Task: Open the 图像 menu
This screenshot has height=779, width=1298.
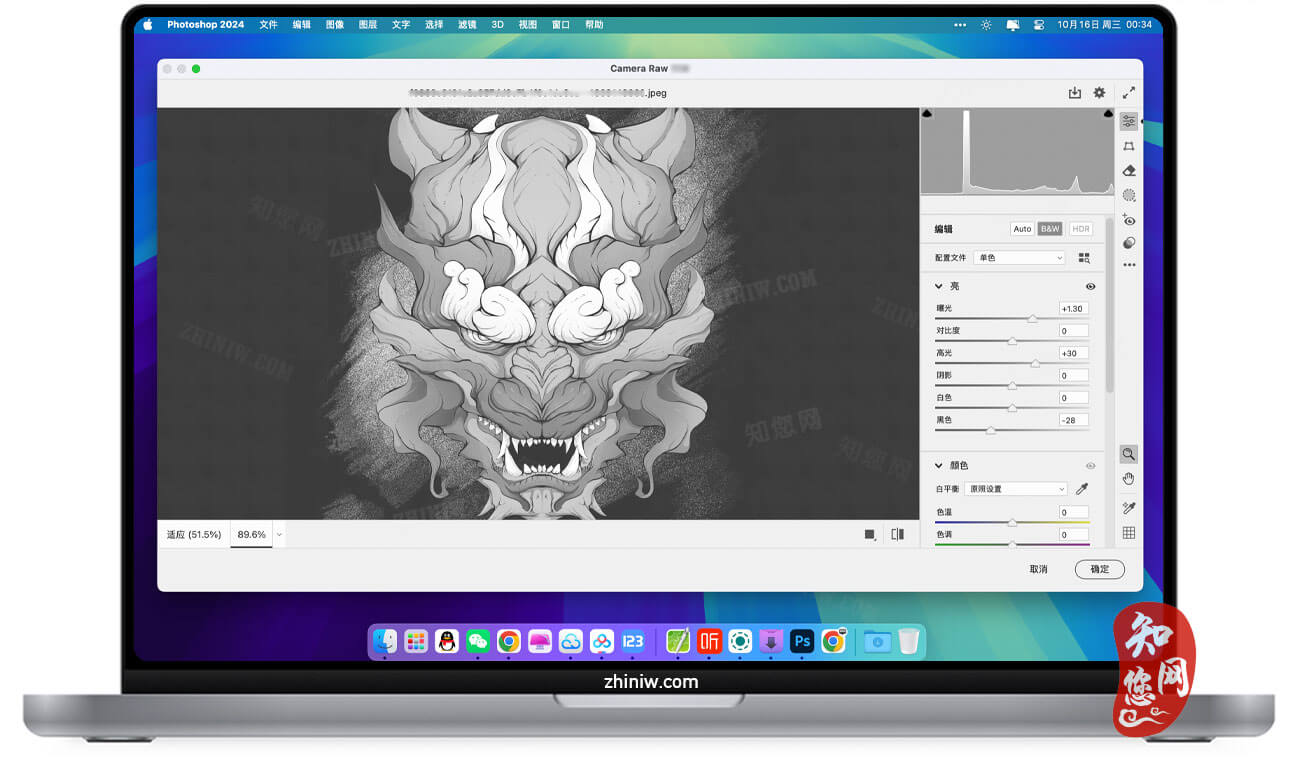Action: point(334,25)
